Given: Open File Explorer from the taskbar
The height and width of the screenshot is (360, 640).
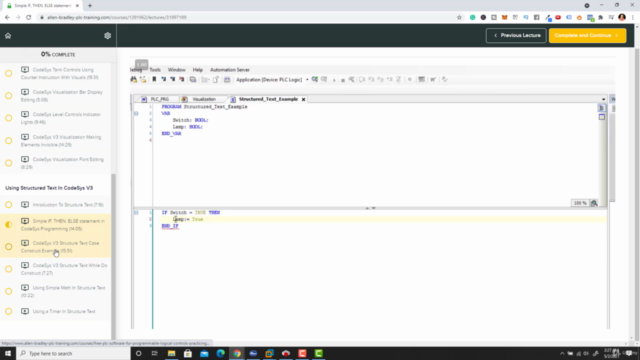Looking at the screenshot, I should click(171, 353).
